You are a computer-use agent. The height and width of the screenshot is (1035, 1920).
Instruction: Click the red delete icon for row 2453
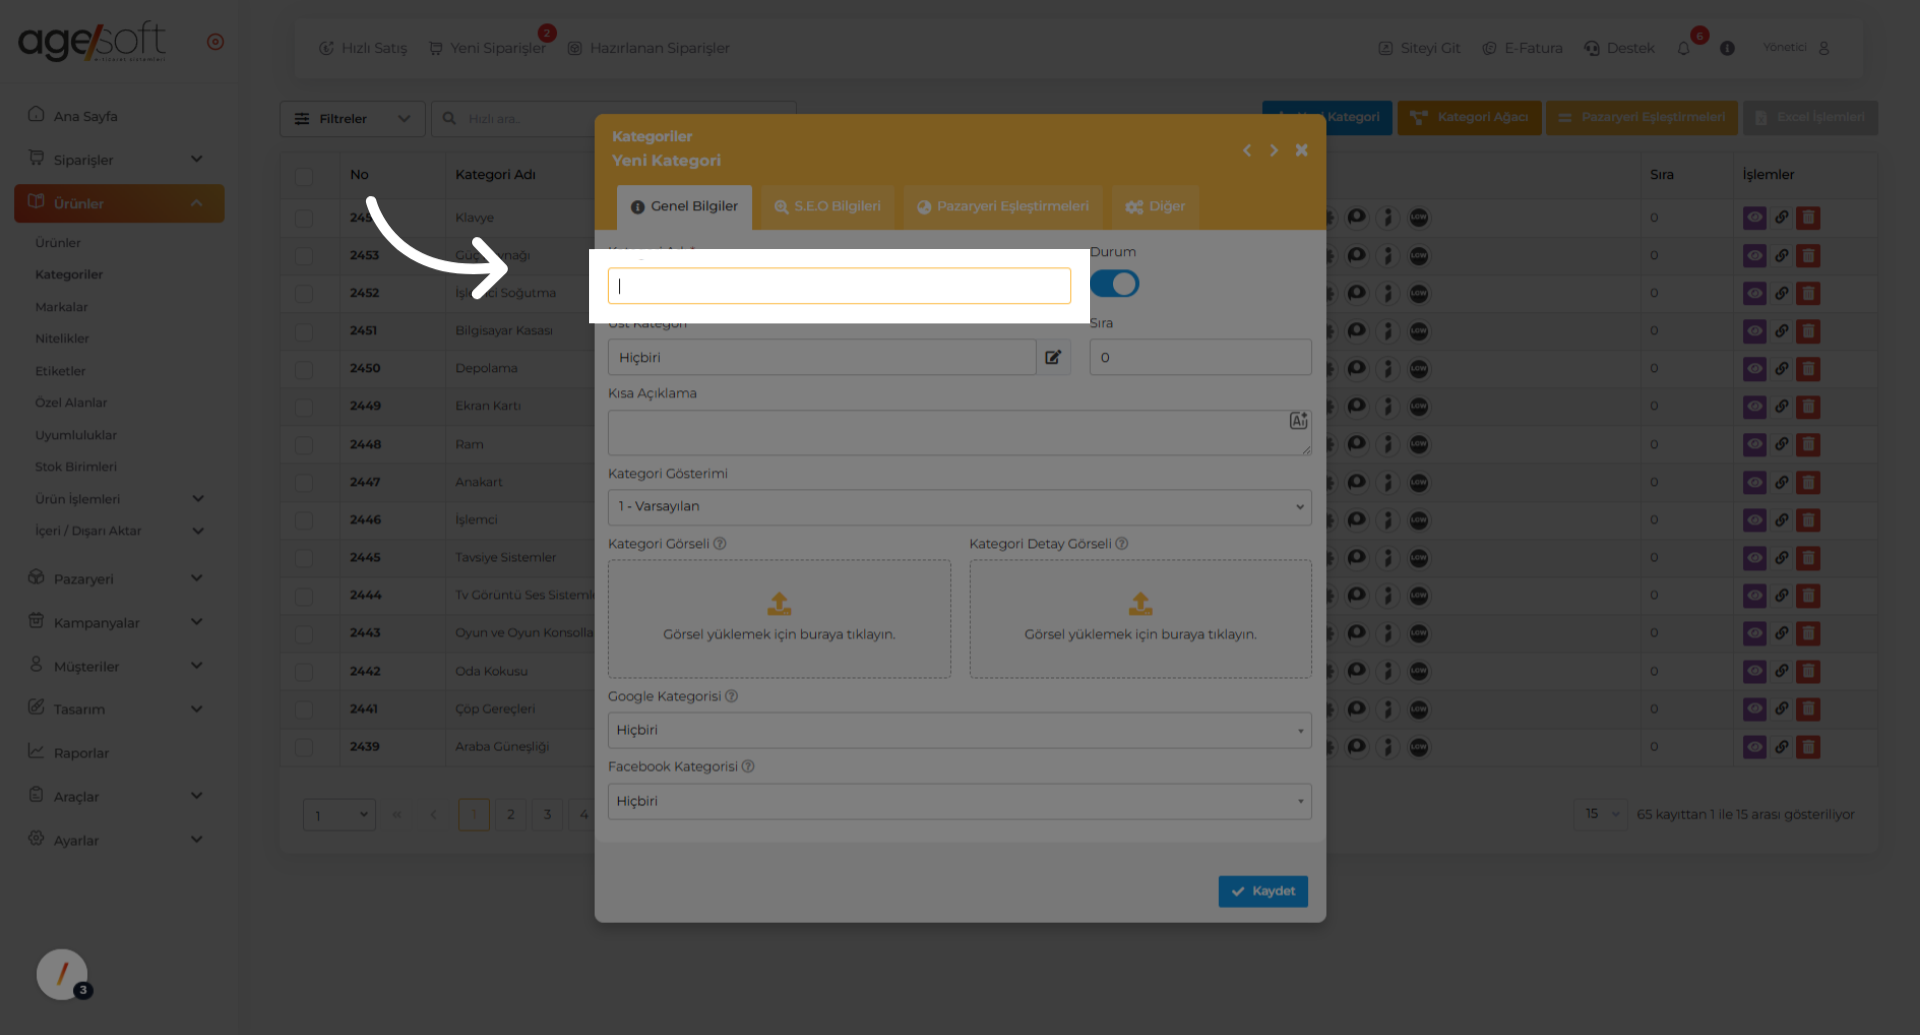point(1808,255)
